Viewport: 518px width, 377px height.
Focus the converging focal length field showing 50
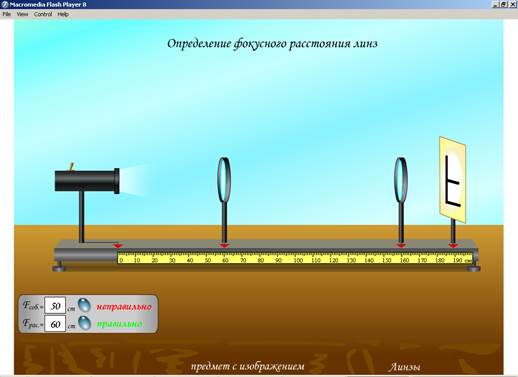click(55, 305)
